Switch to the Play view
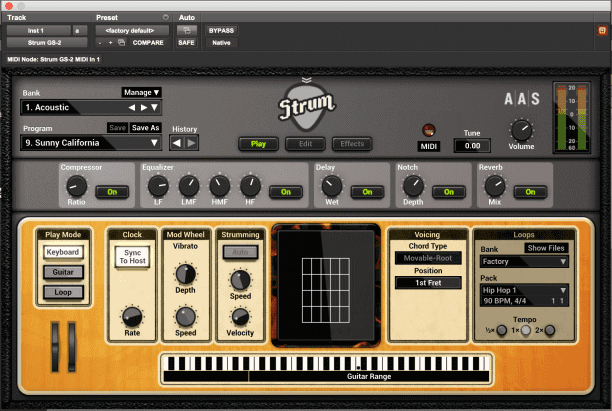The height and width of the screenshot is (411, 612). 258,144
